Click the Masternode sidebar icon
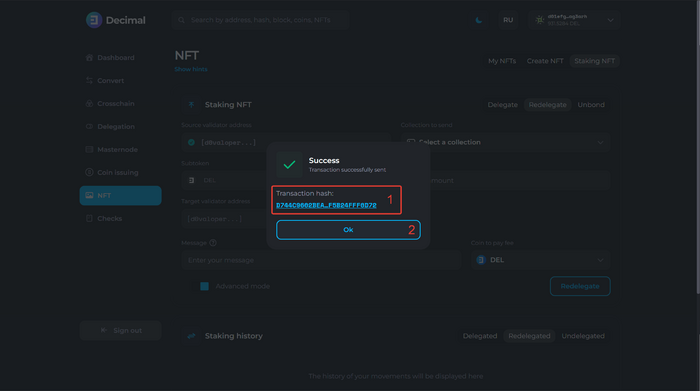Viewport: 700px width, 391px height. tap(89, 150)
